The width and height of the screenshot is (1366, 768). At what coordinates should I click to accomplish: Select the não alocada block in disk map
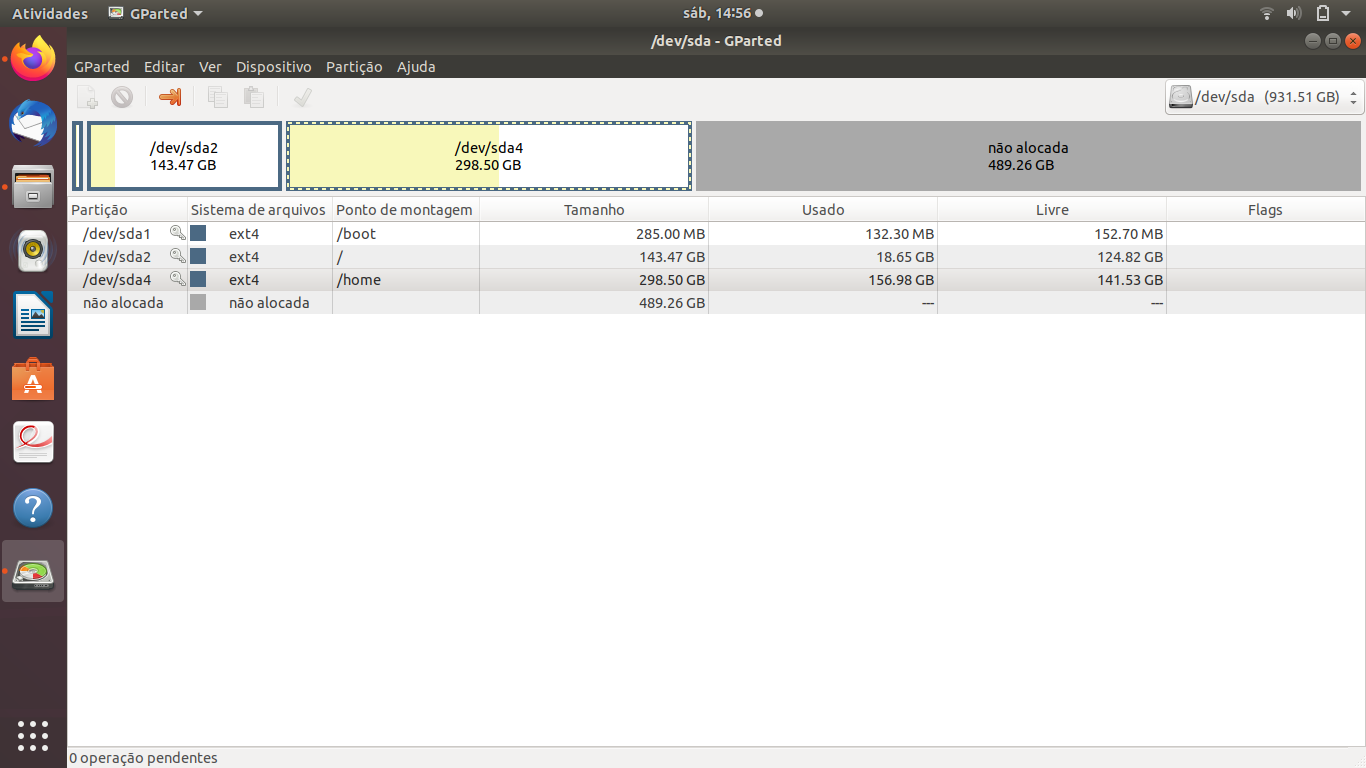tap(1028, 156)
